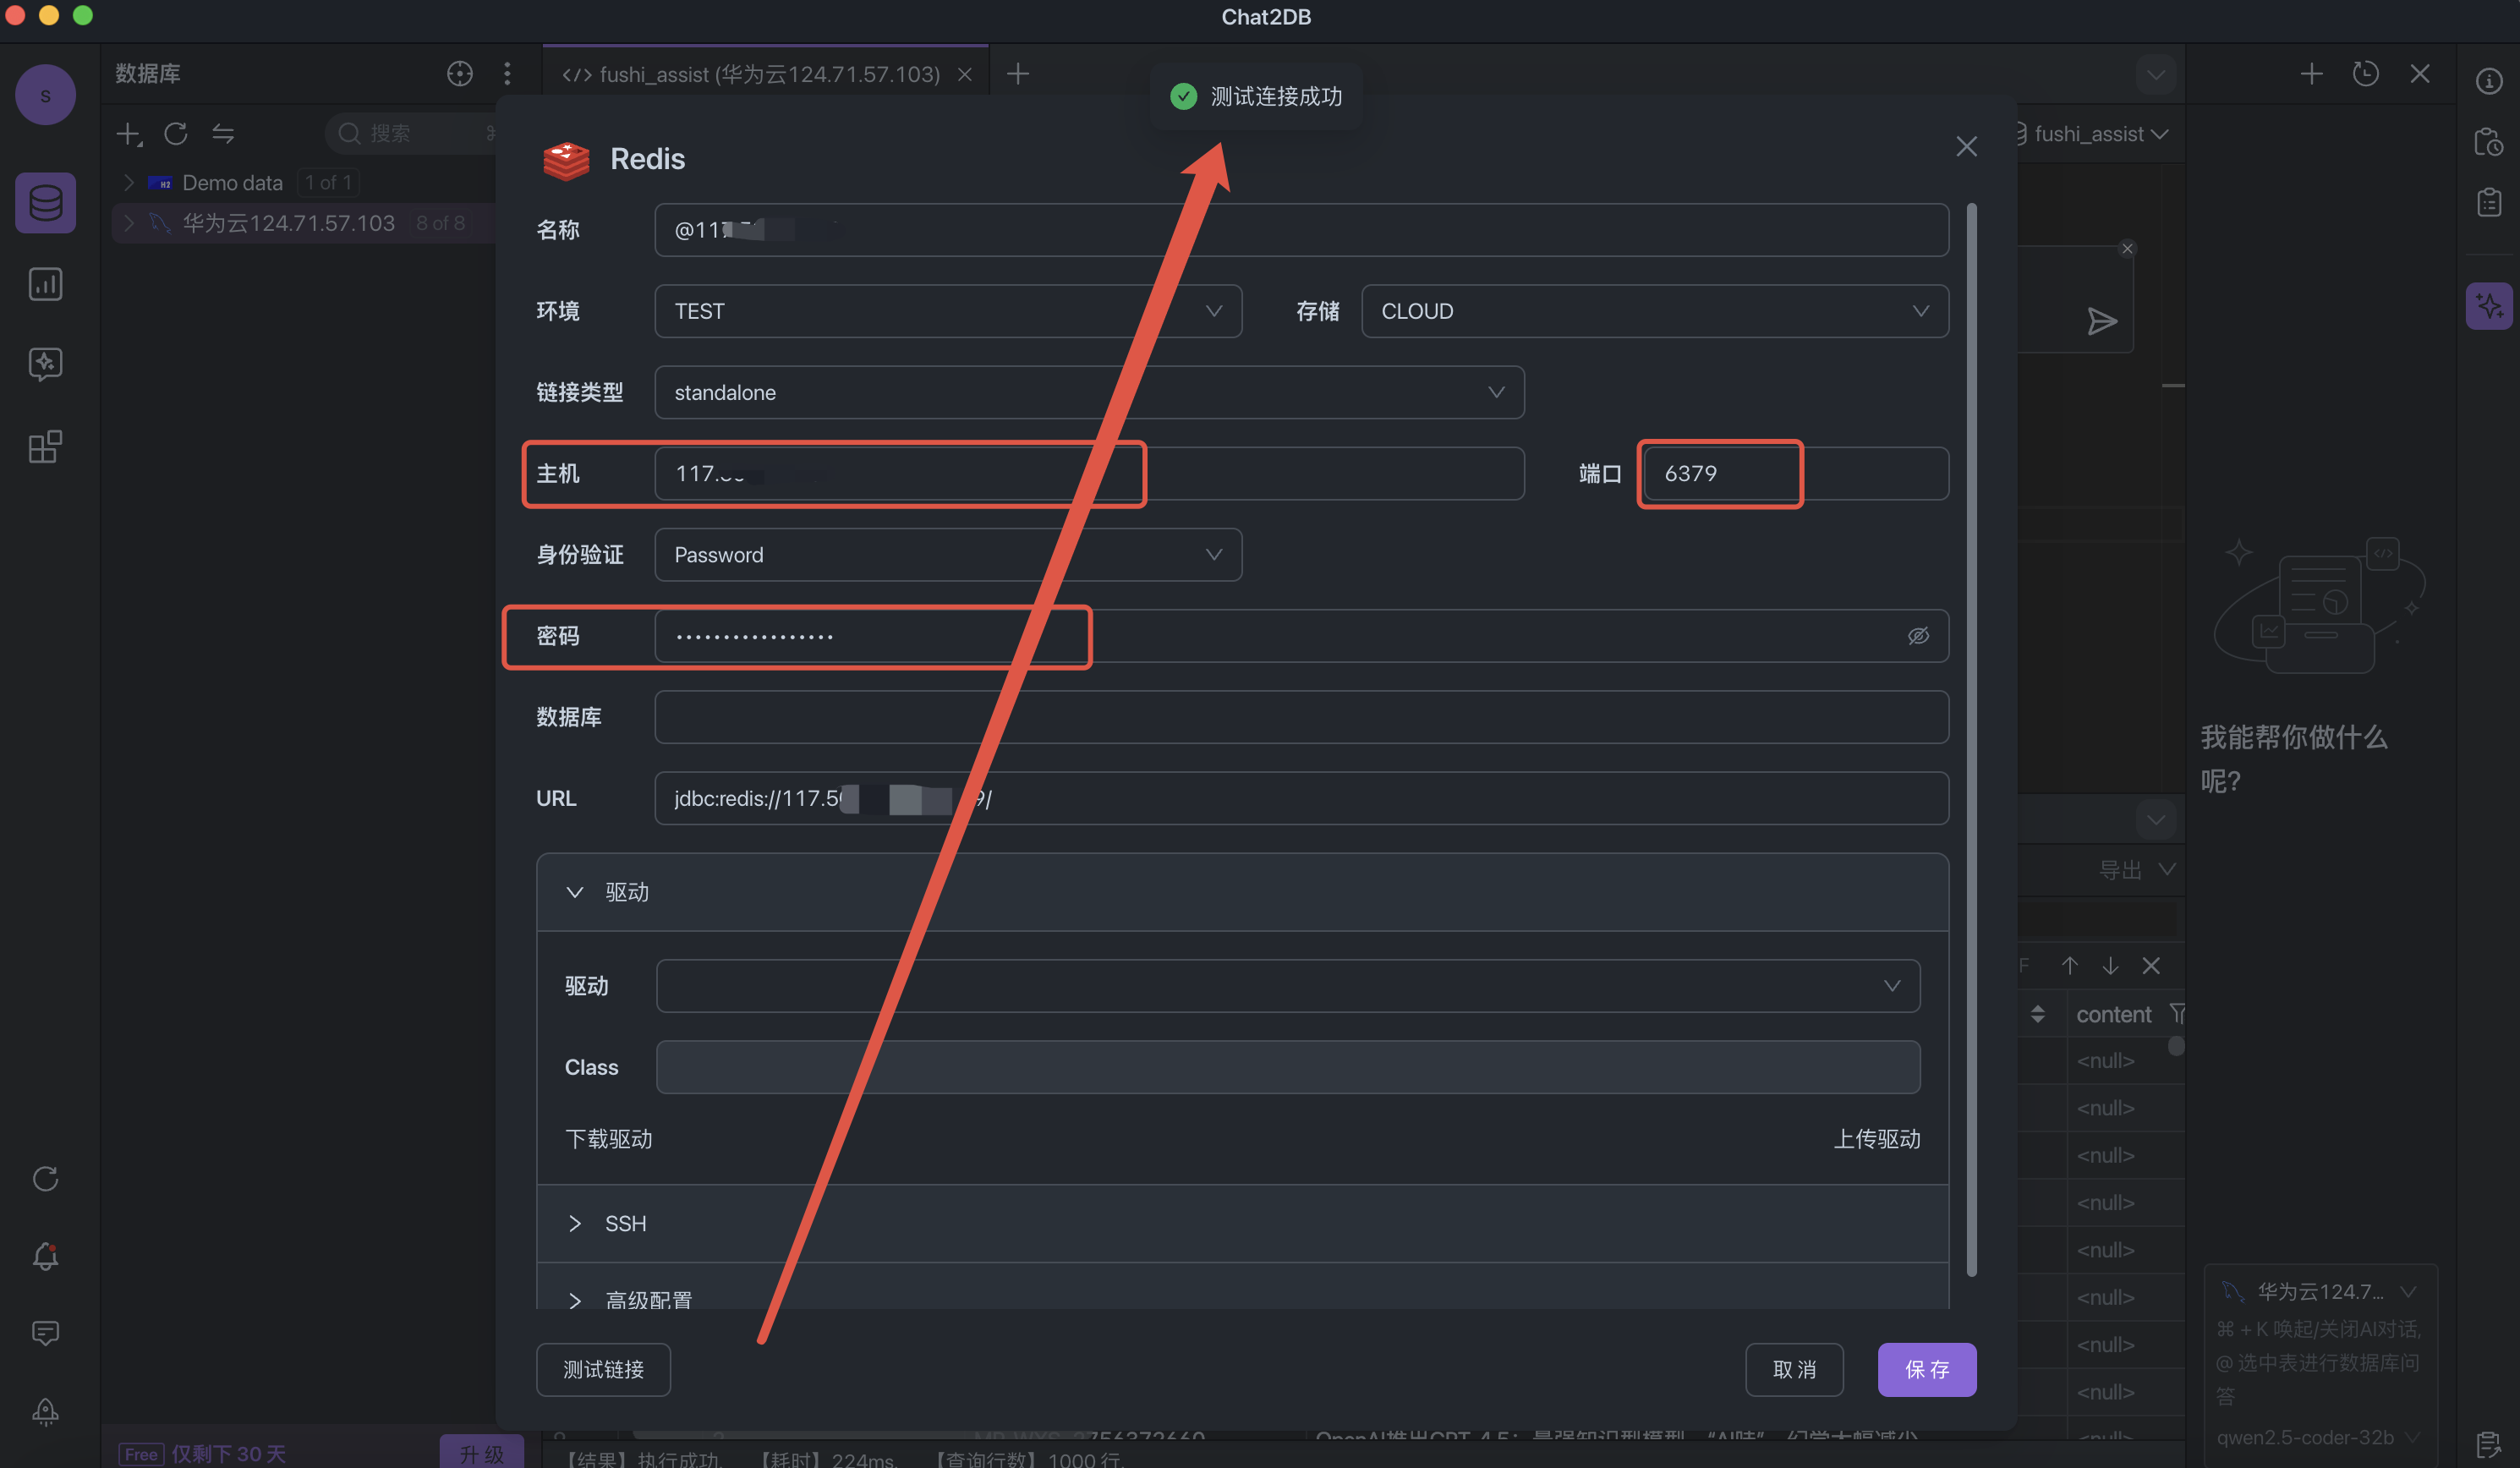Open the AI chat sidebar icon

tap(45, 364)
